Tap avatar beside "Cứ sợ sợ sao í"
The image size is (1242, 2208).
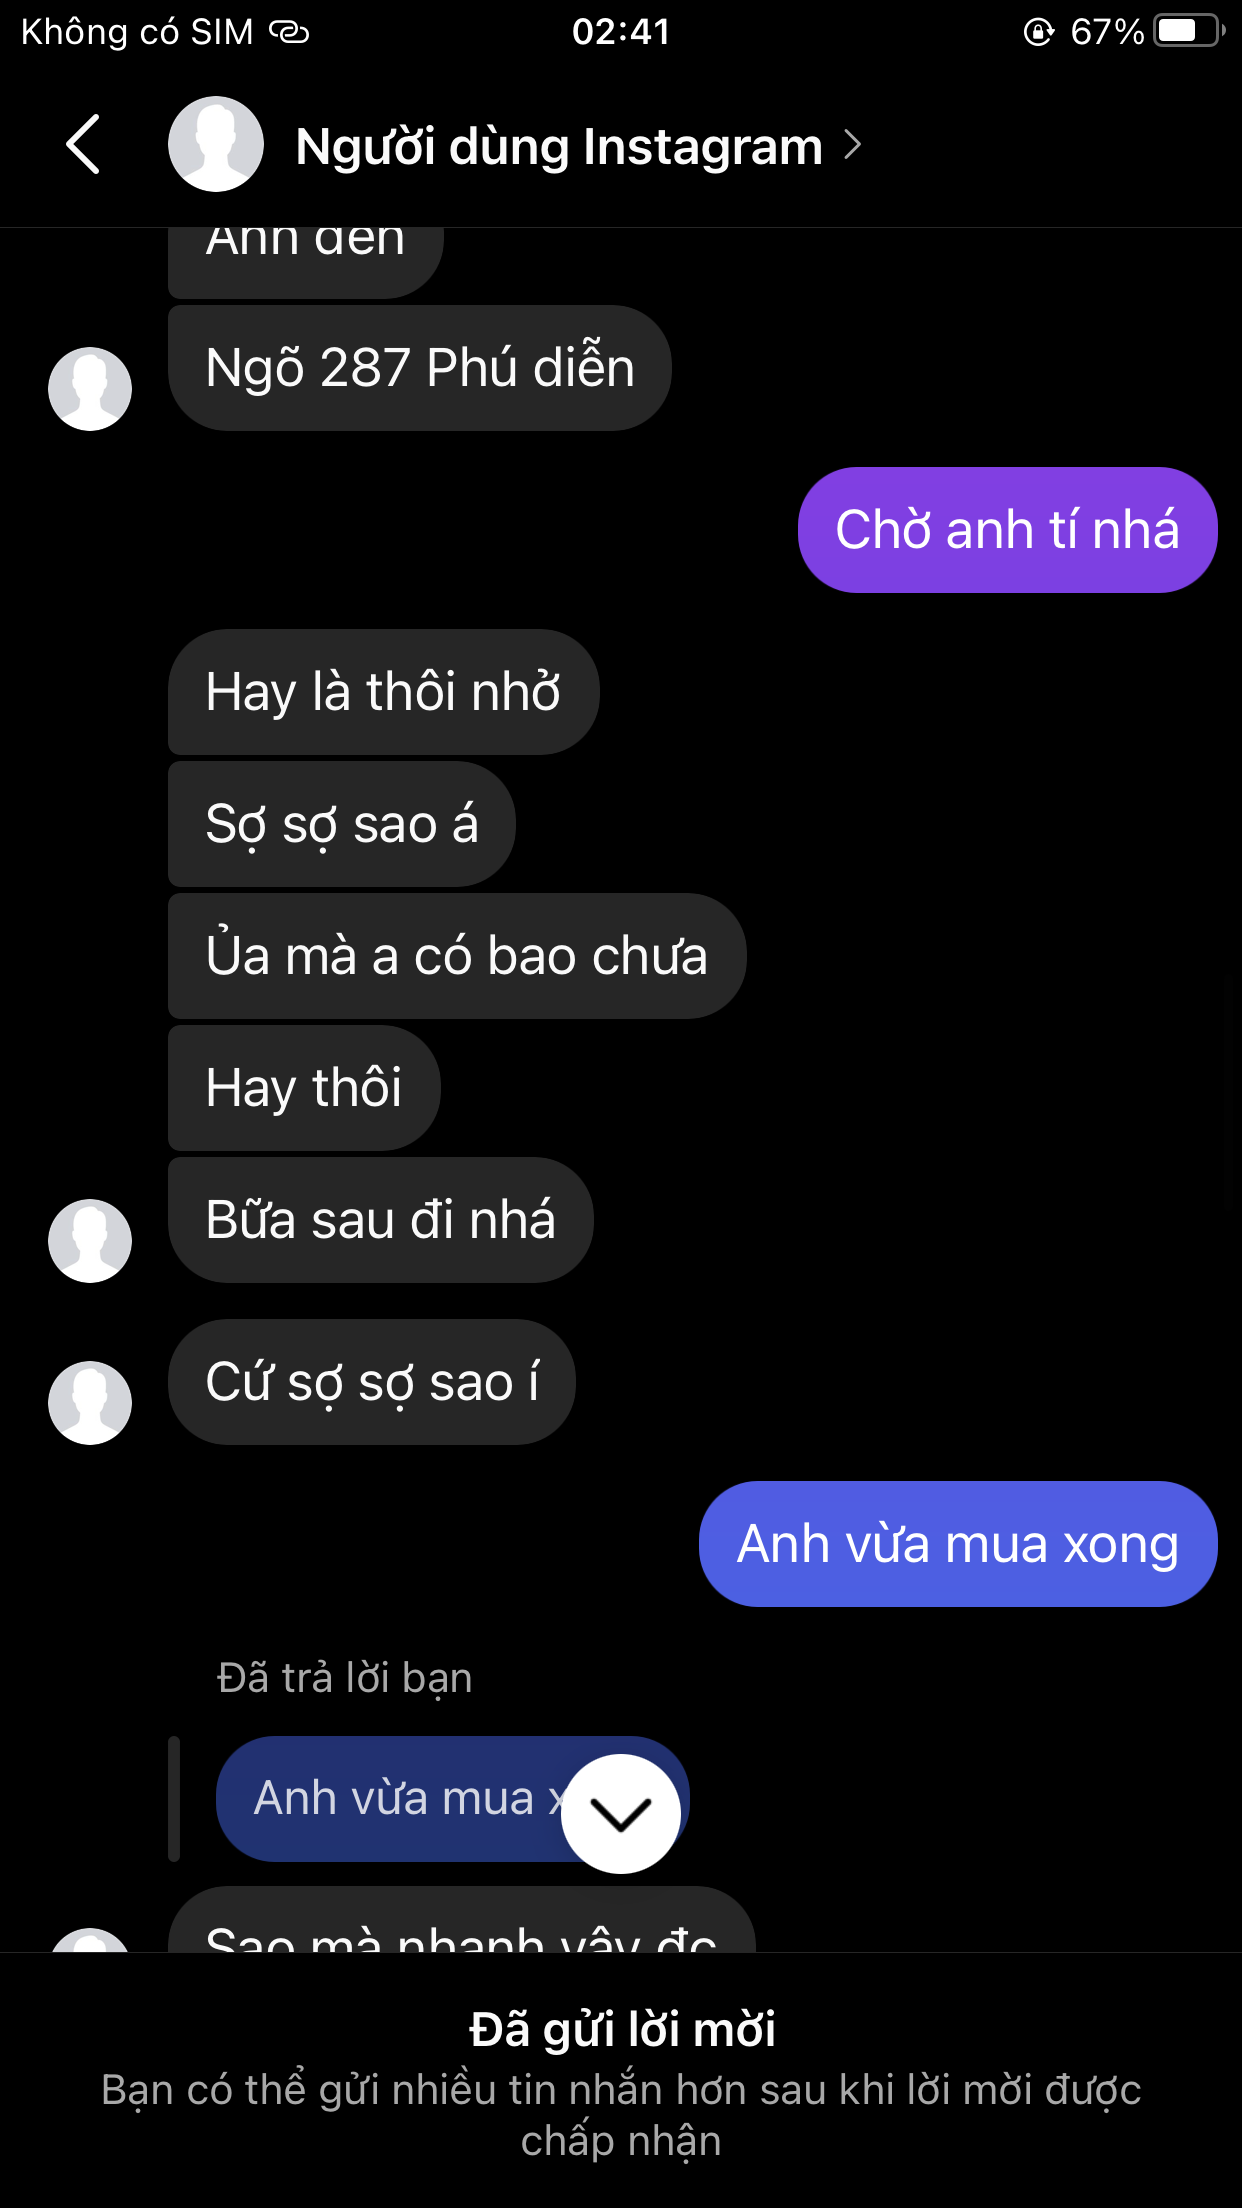(90, 1402)
